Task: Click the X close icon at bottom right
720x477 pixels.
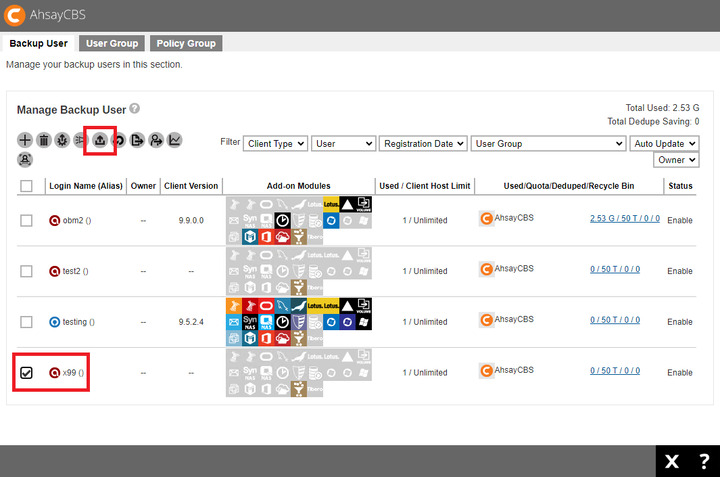Action: tap(673, 461)
